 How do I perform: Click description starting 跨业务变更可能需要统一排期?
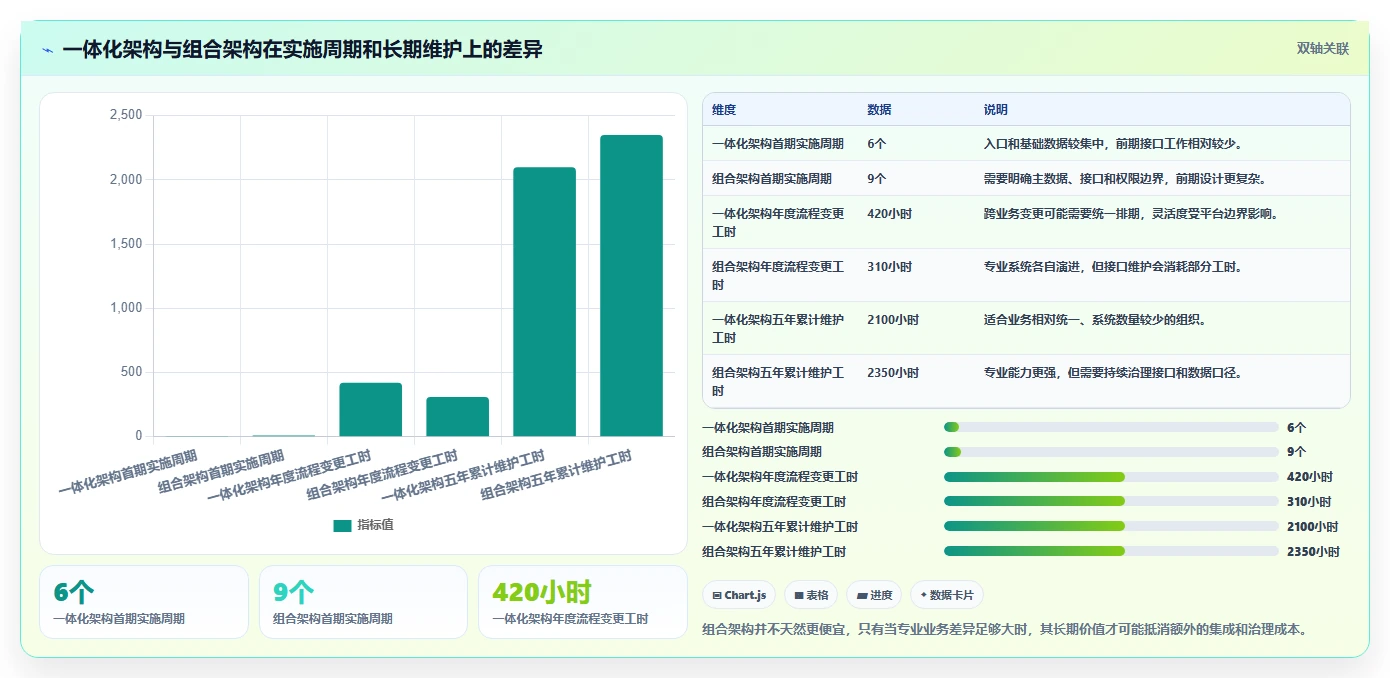coord(1134,214)
